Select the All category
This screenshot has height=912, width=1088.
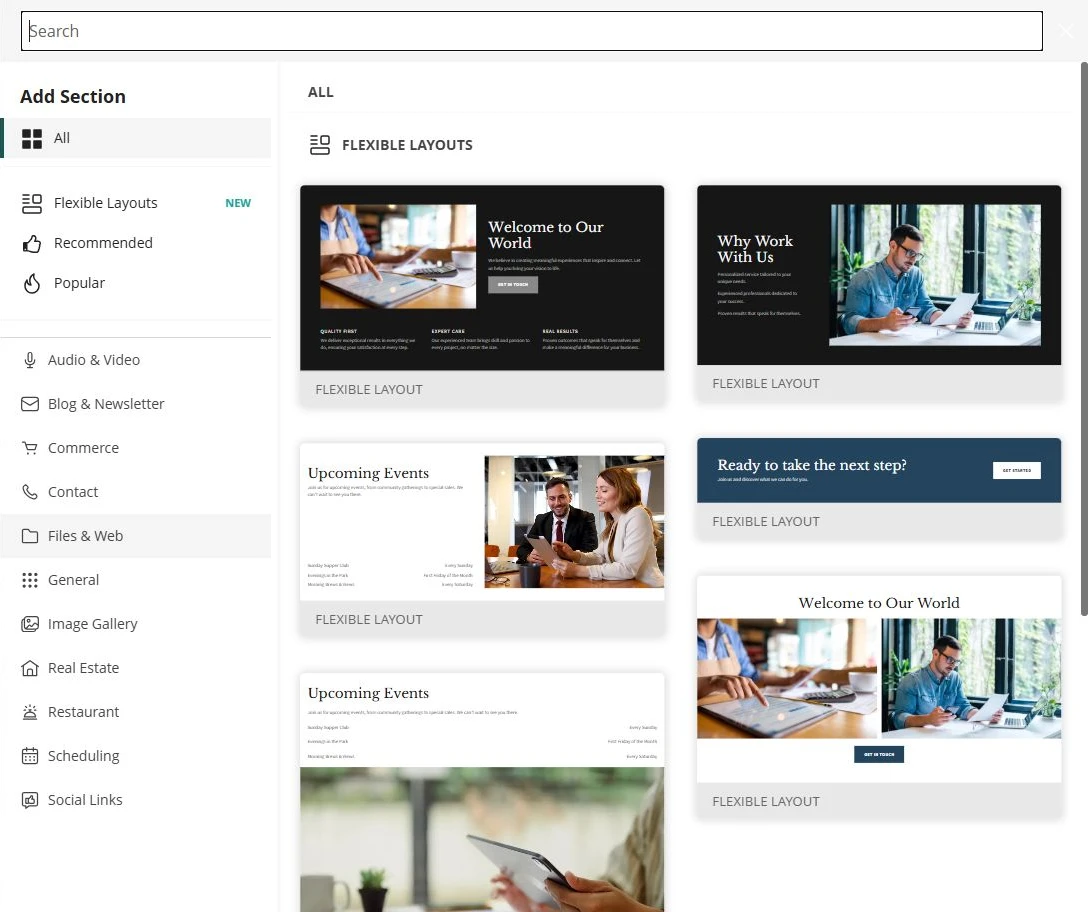137,138
